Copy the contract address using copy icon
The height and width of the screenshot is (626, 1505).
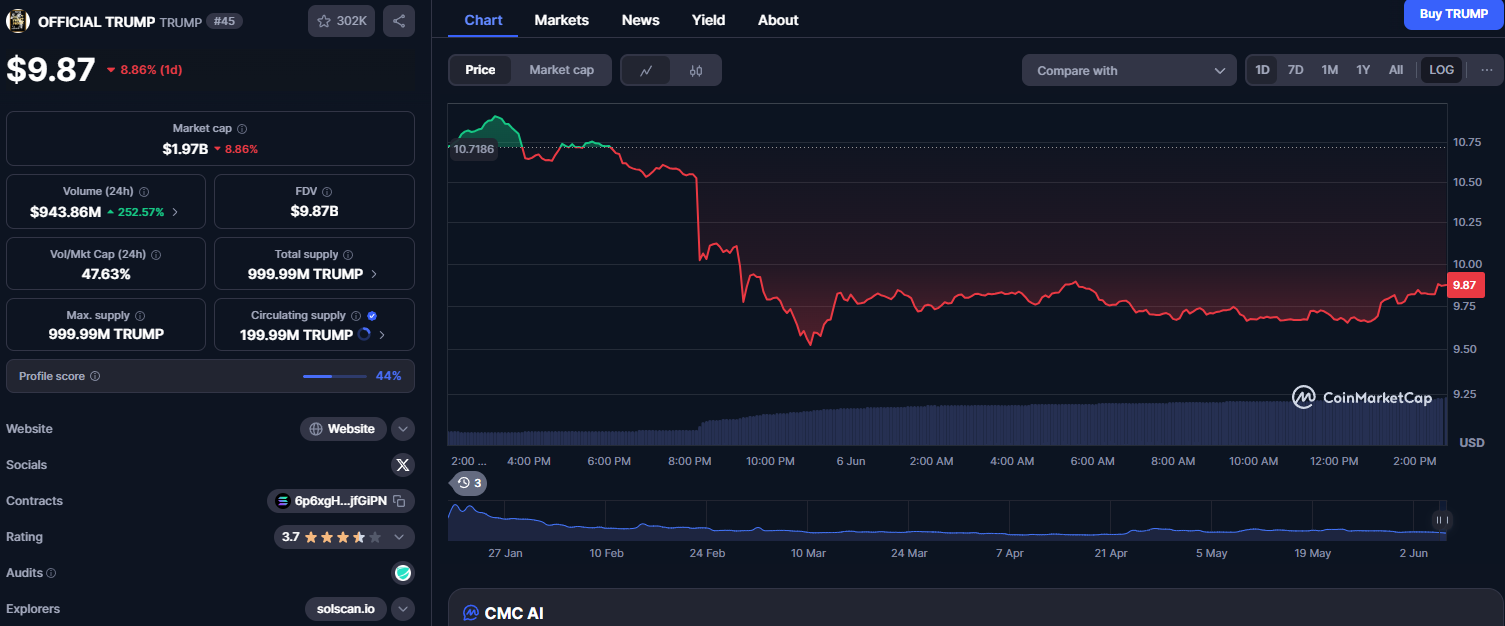tap(399, 501)
